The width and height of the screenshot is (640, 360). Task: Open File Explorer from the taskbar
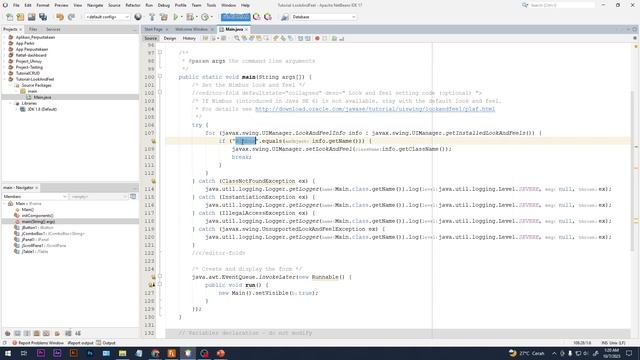pyautogui.click(x=122, y=353)
